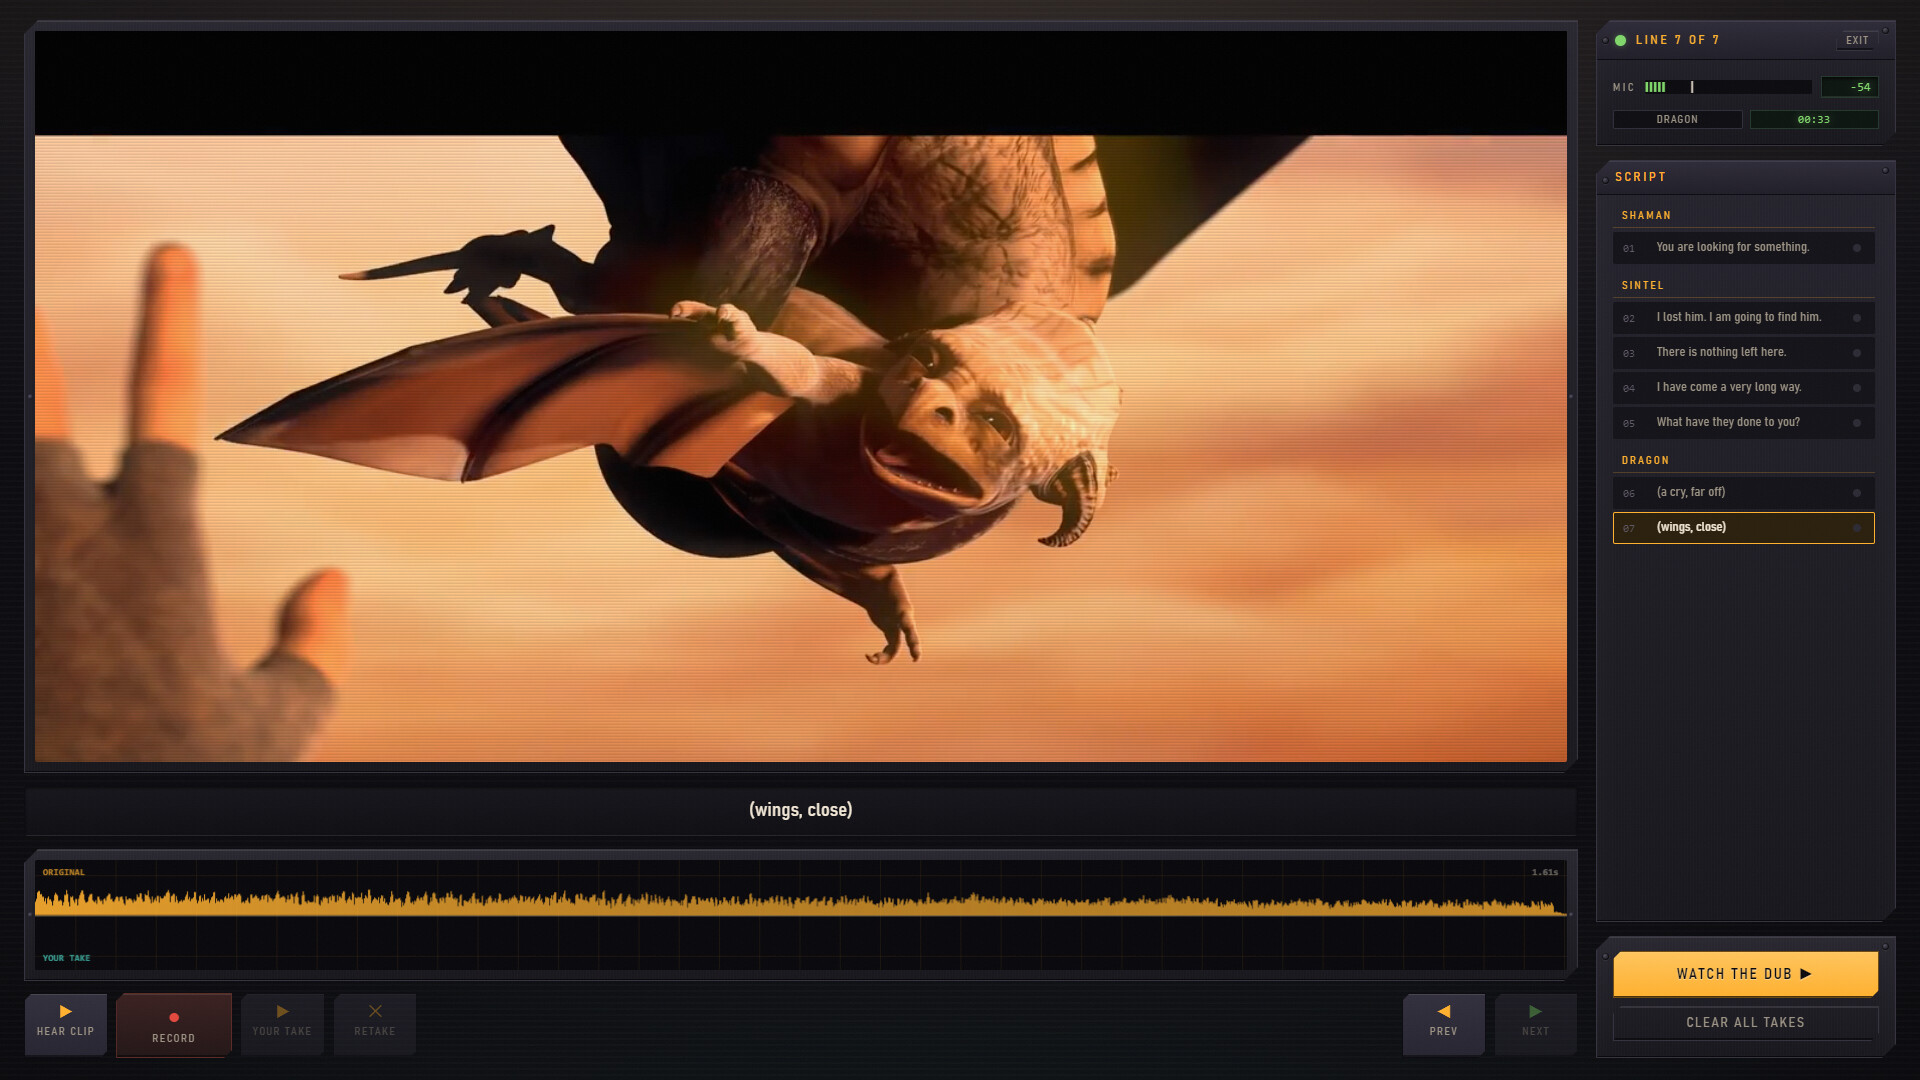This screenshot has width=1920, height=1080.
Task: Click the 00:33 timecode display
Action: tap(1813, 119)
